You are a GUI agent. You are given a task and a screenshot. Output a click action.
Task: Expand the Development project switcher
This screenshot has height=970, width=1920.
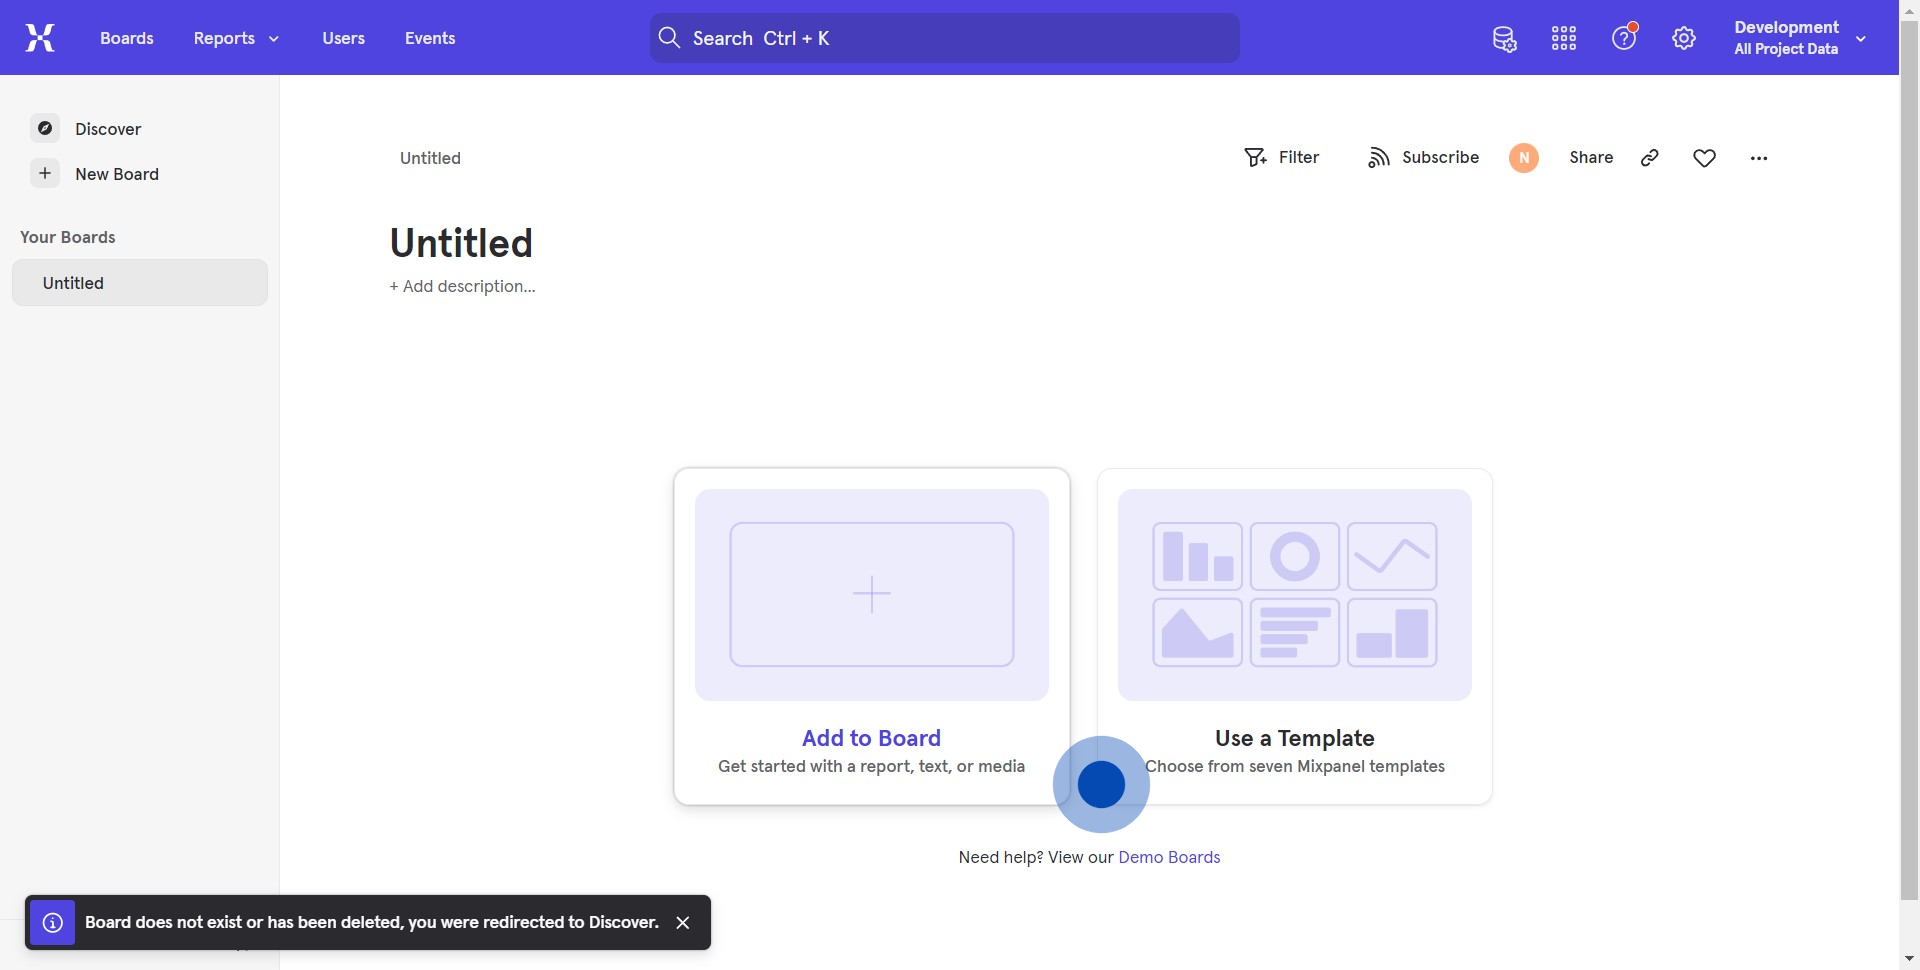[1800, 38]
